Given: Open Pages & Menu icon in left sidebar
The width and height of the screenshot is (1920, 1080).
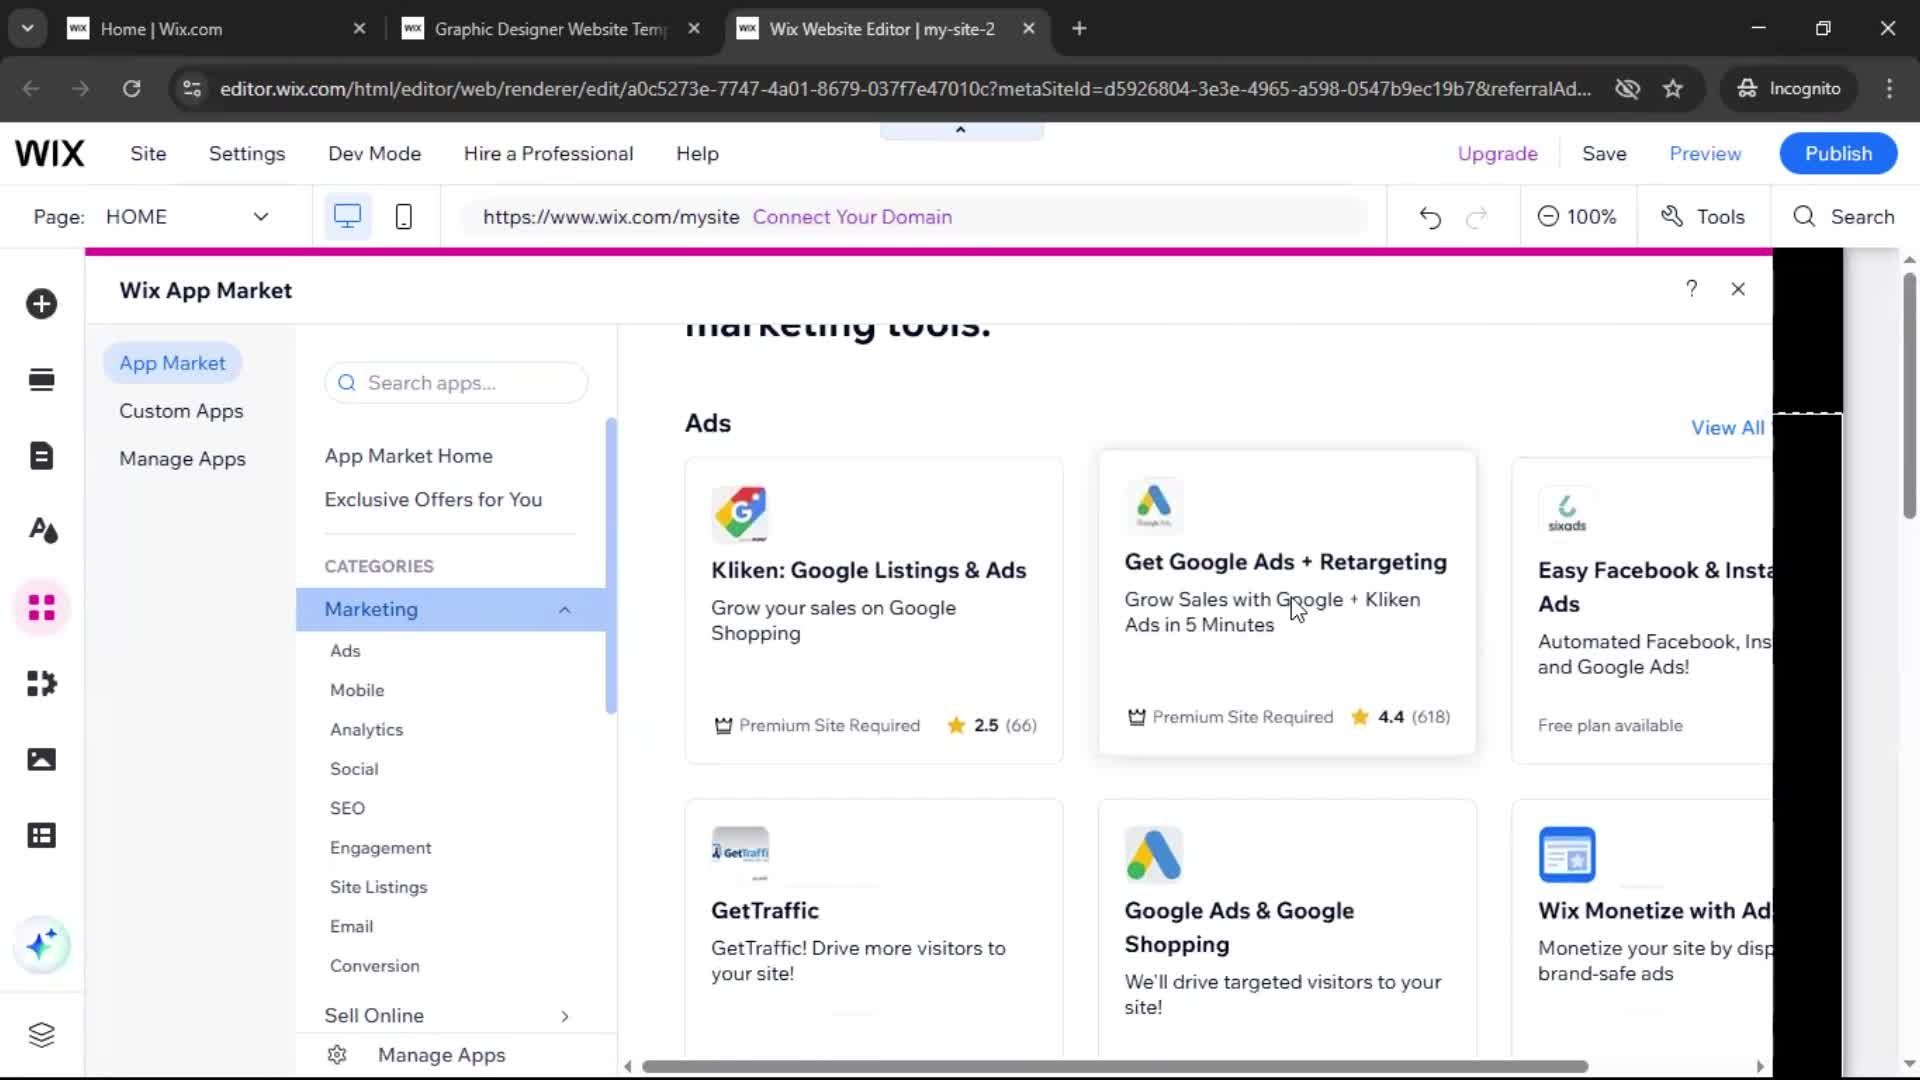Looking at the screenshot, I should 42,456.
